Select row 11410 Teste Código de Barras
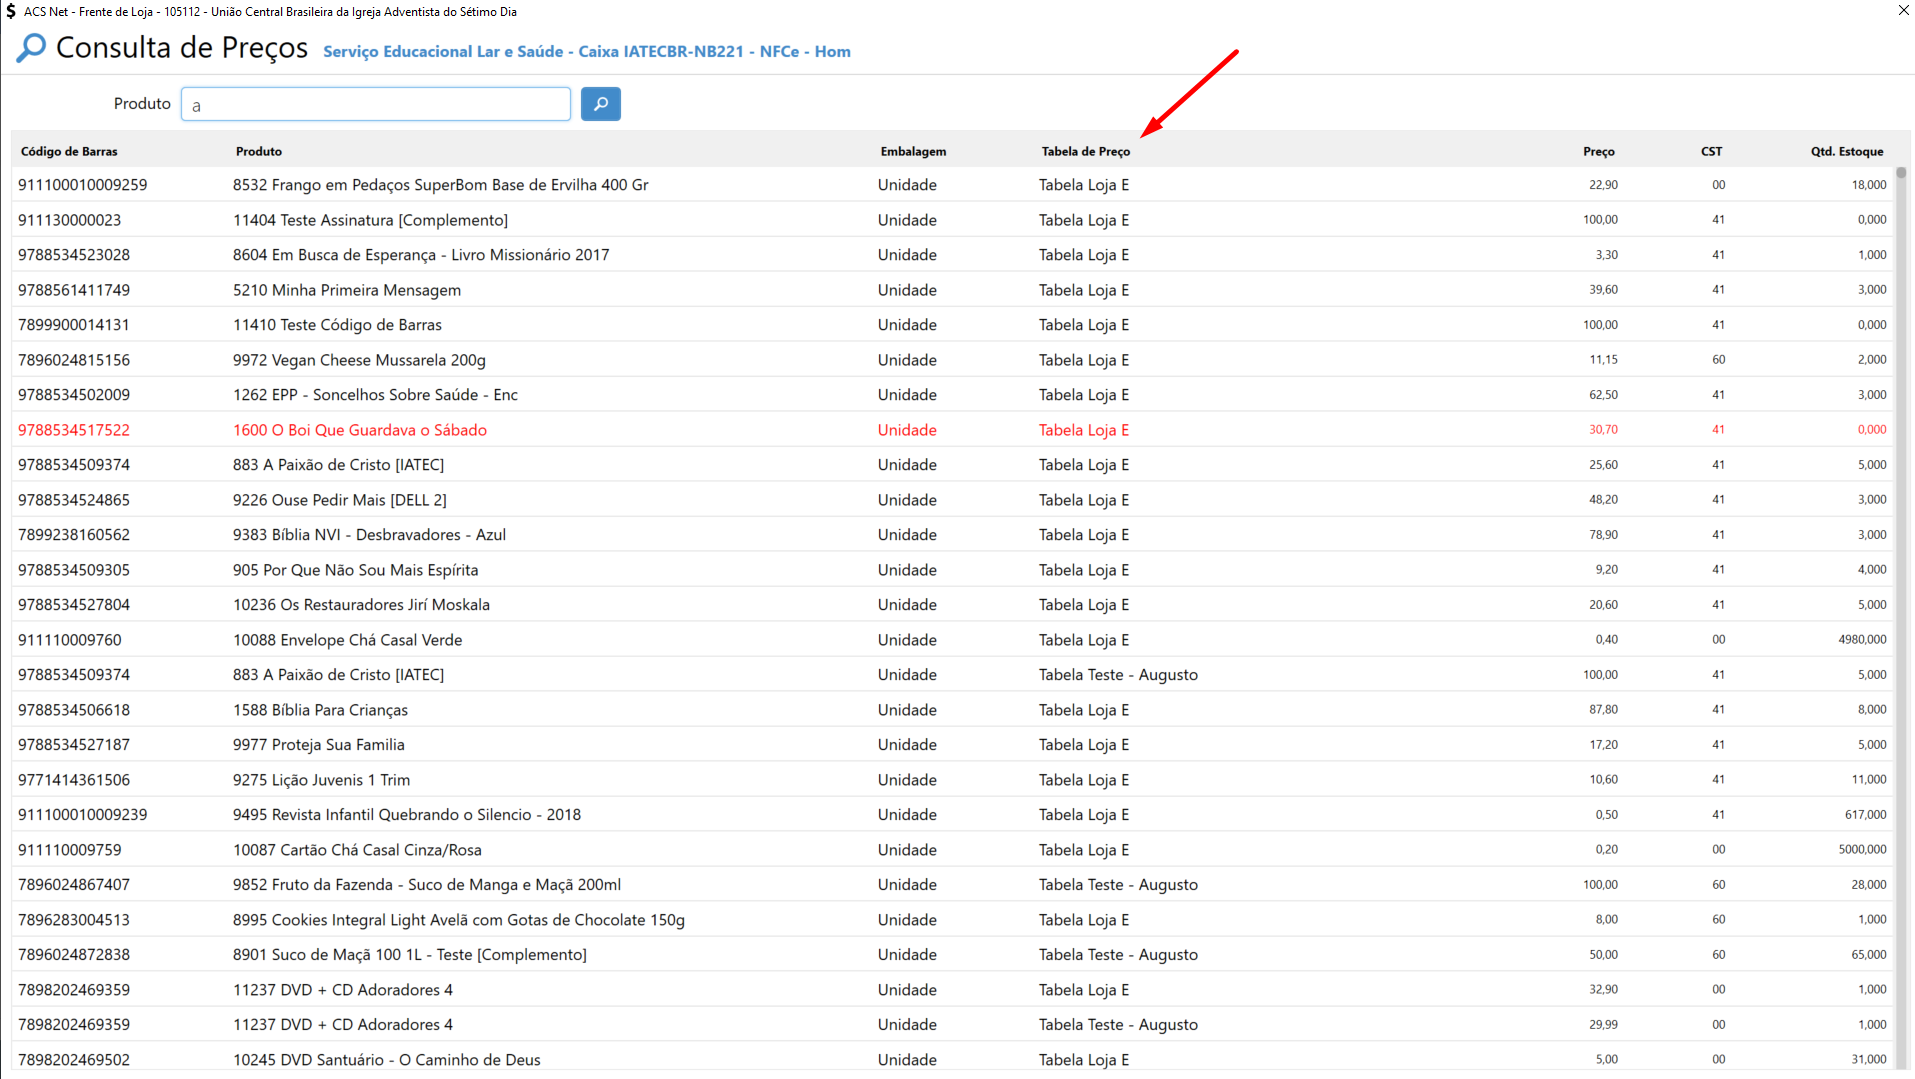This screenshot has height=1079, width=1915. tap(953, 325)
